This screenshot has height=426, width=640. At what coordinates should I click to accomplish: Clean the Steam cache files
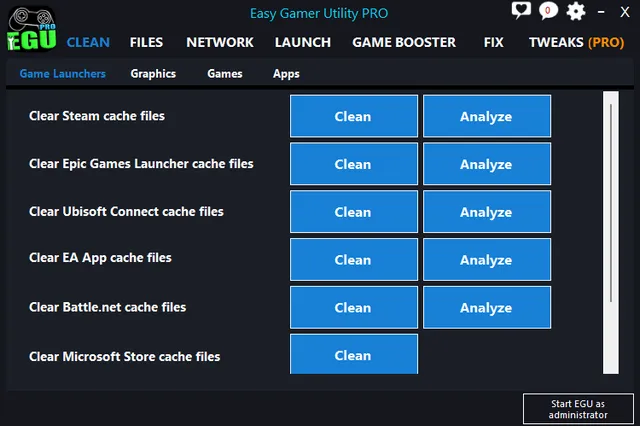pyautogui.click(x=354, y=116)
